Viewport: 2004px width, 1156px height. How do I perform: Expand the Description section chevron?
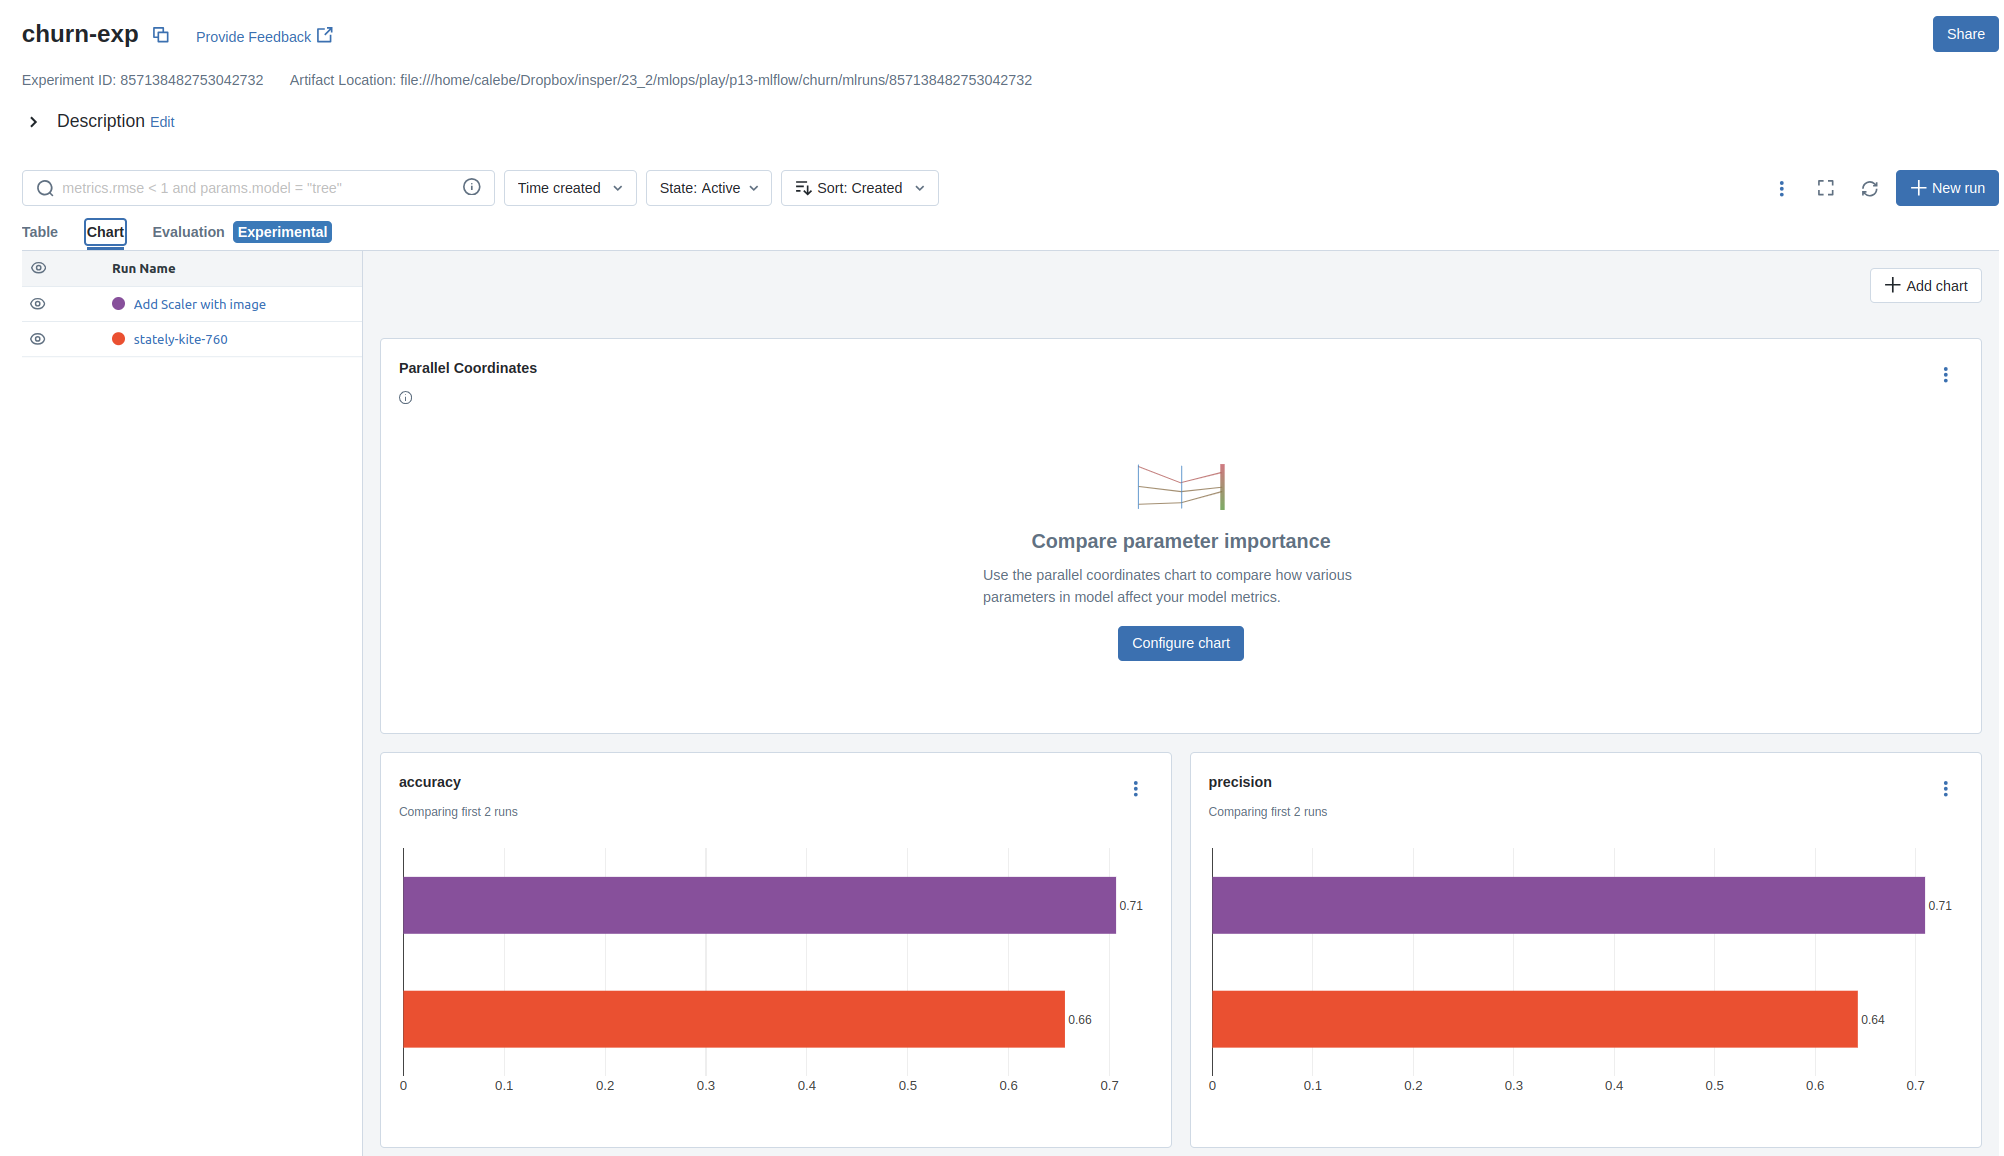pos(33,122)
